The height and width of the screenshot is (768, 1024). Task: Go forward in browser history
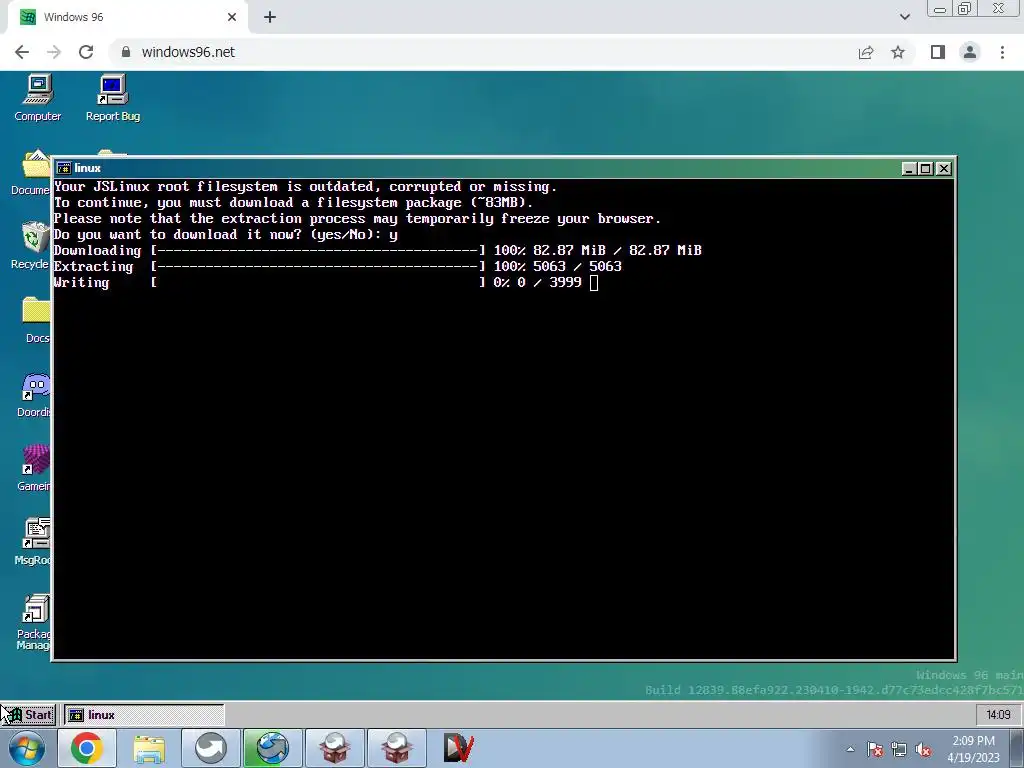(54, 52)
